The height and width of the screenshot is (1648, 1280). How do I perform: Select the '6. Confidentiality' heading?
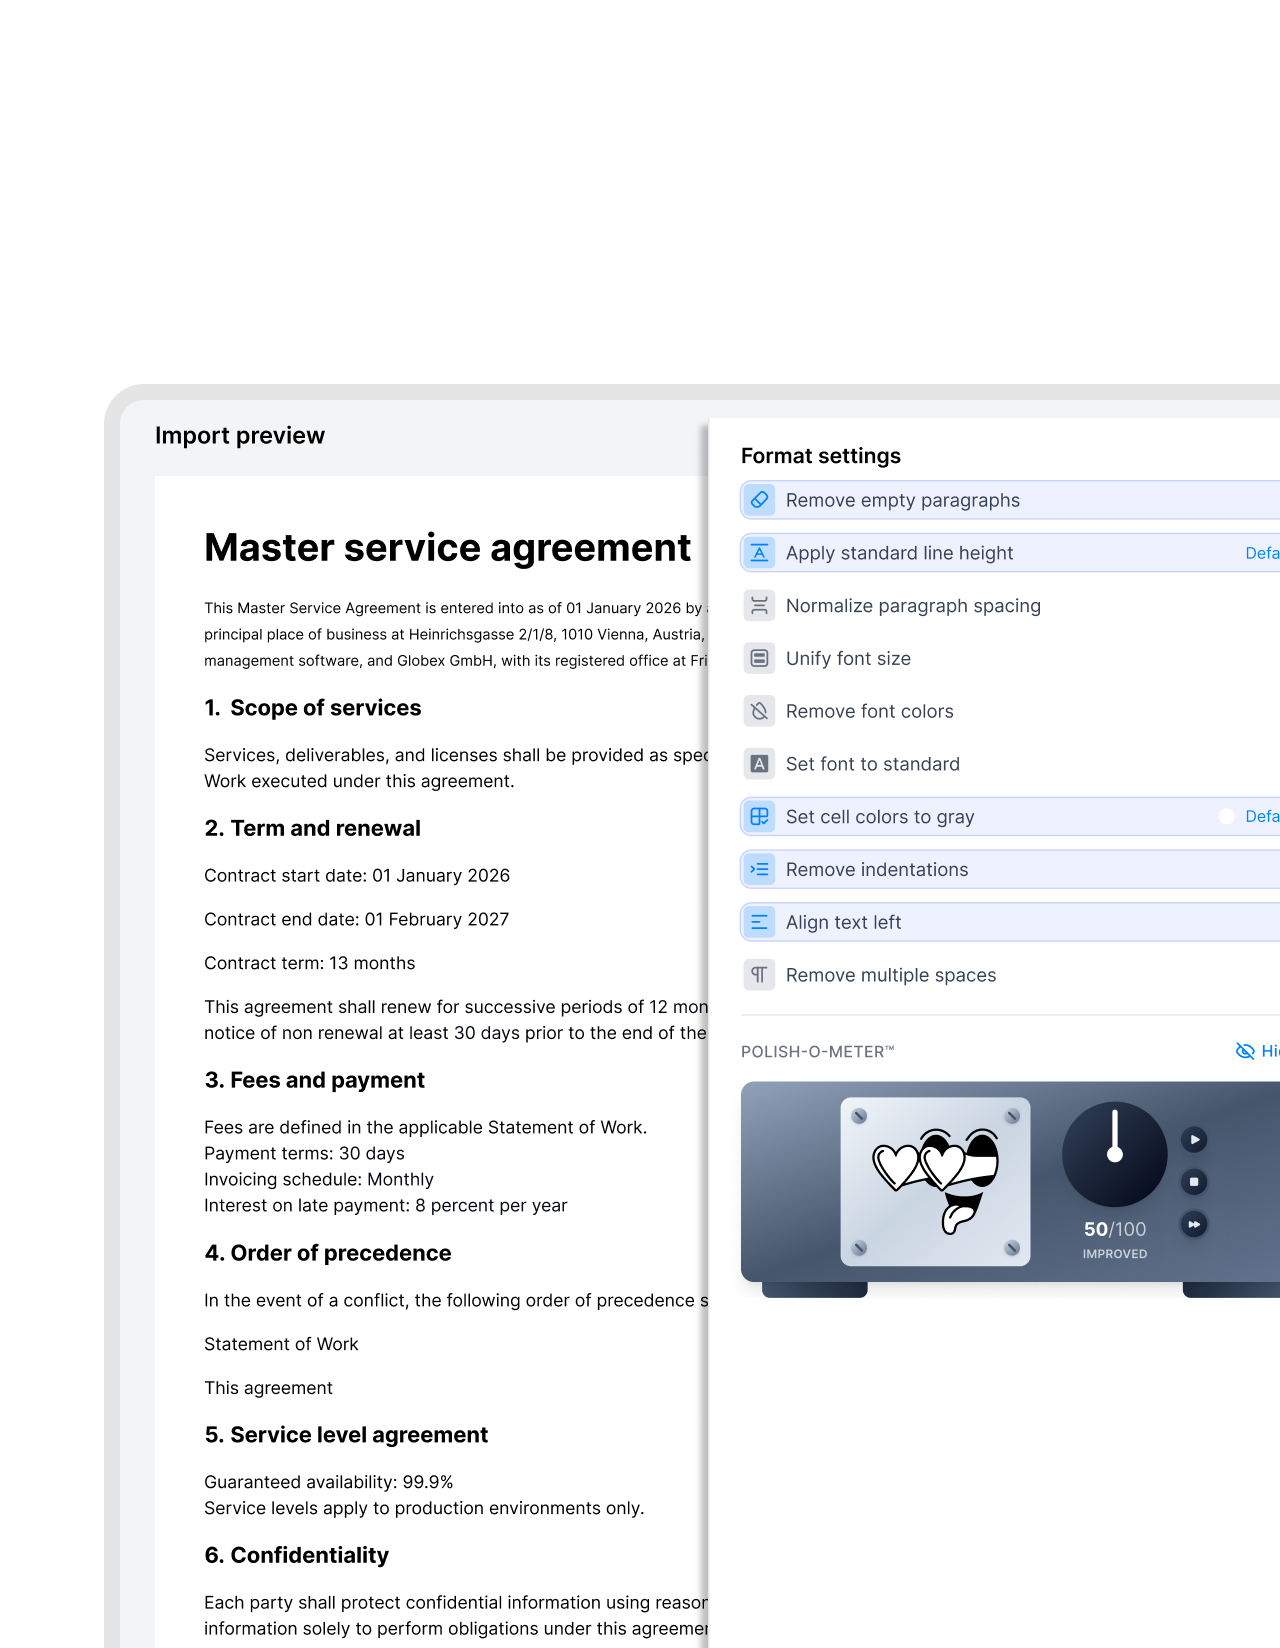(297, 1555)
